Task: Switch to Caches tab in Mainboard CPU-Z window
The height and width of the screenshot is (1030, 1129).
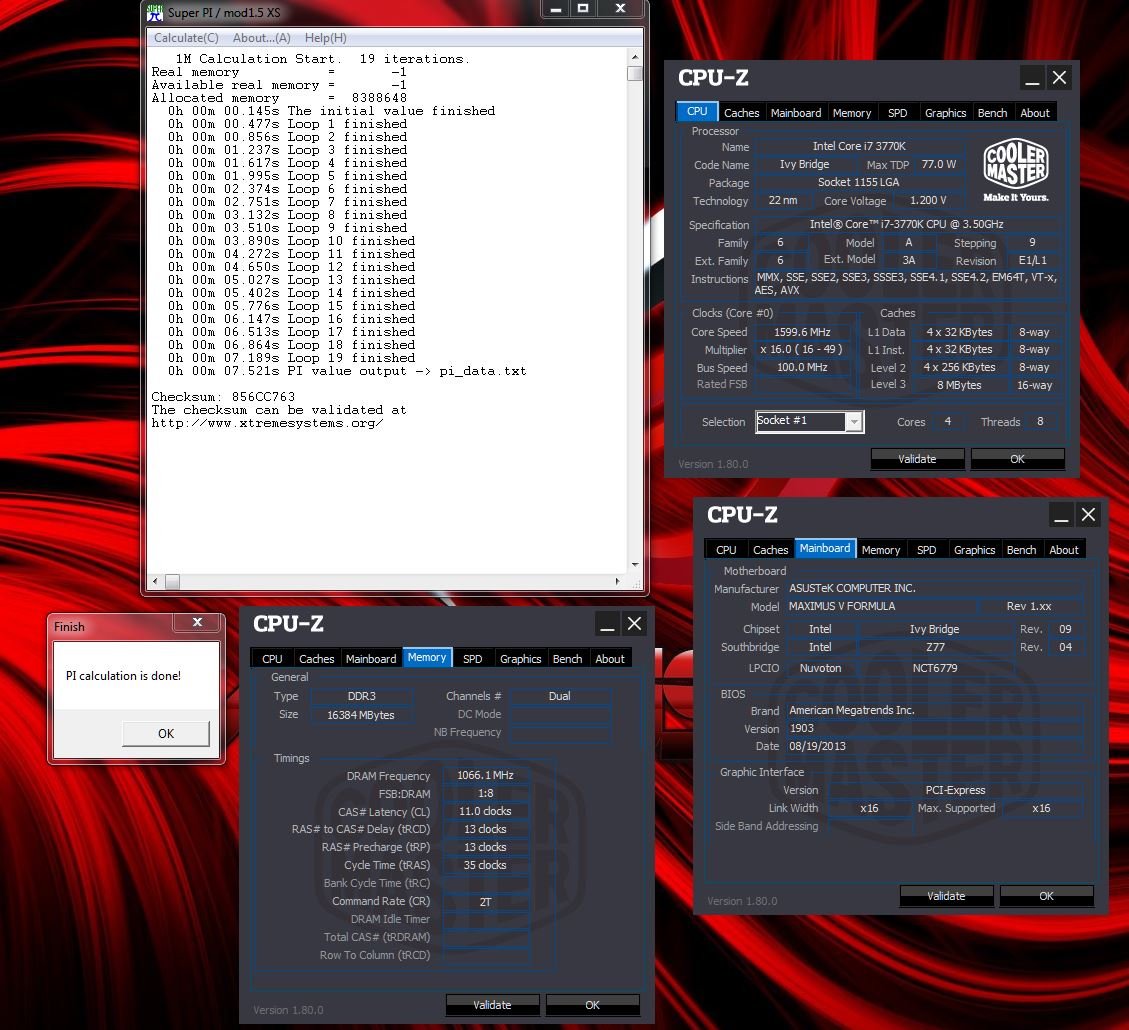Action: 770,550
